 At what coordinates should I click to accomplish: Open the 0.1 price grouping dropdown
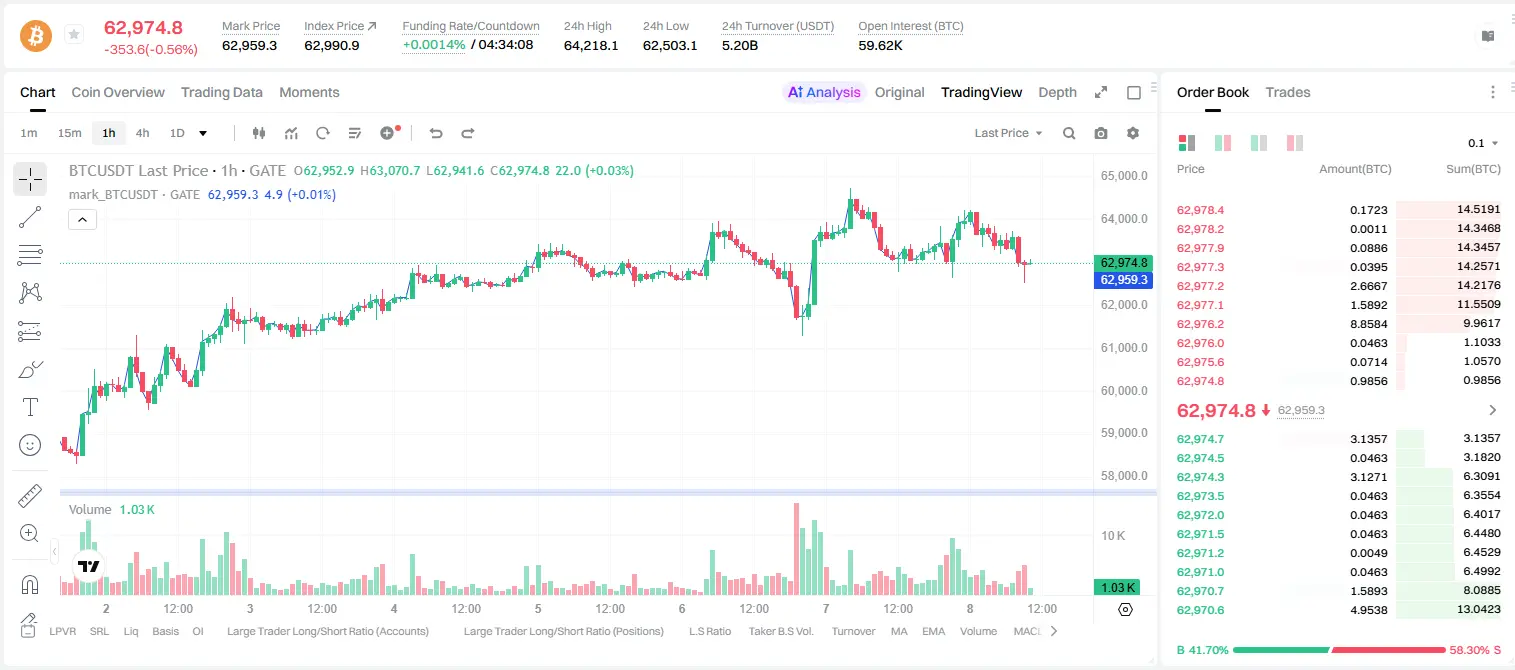1483,143
